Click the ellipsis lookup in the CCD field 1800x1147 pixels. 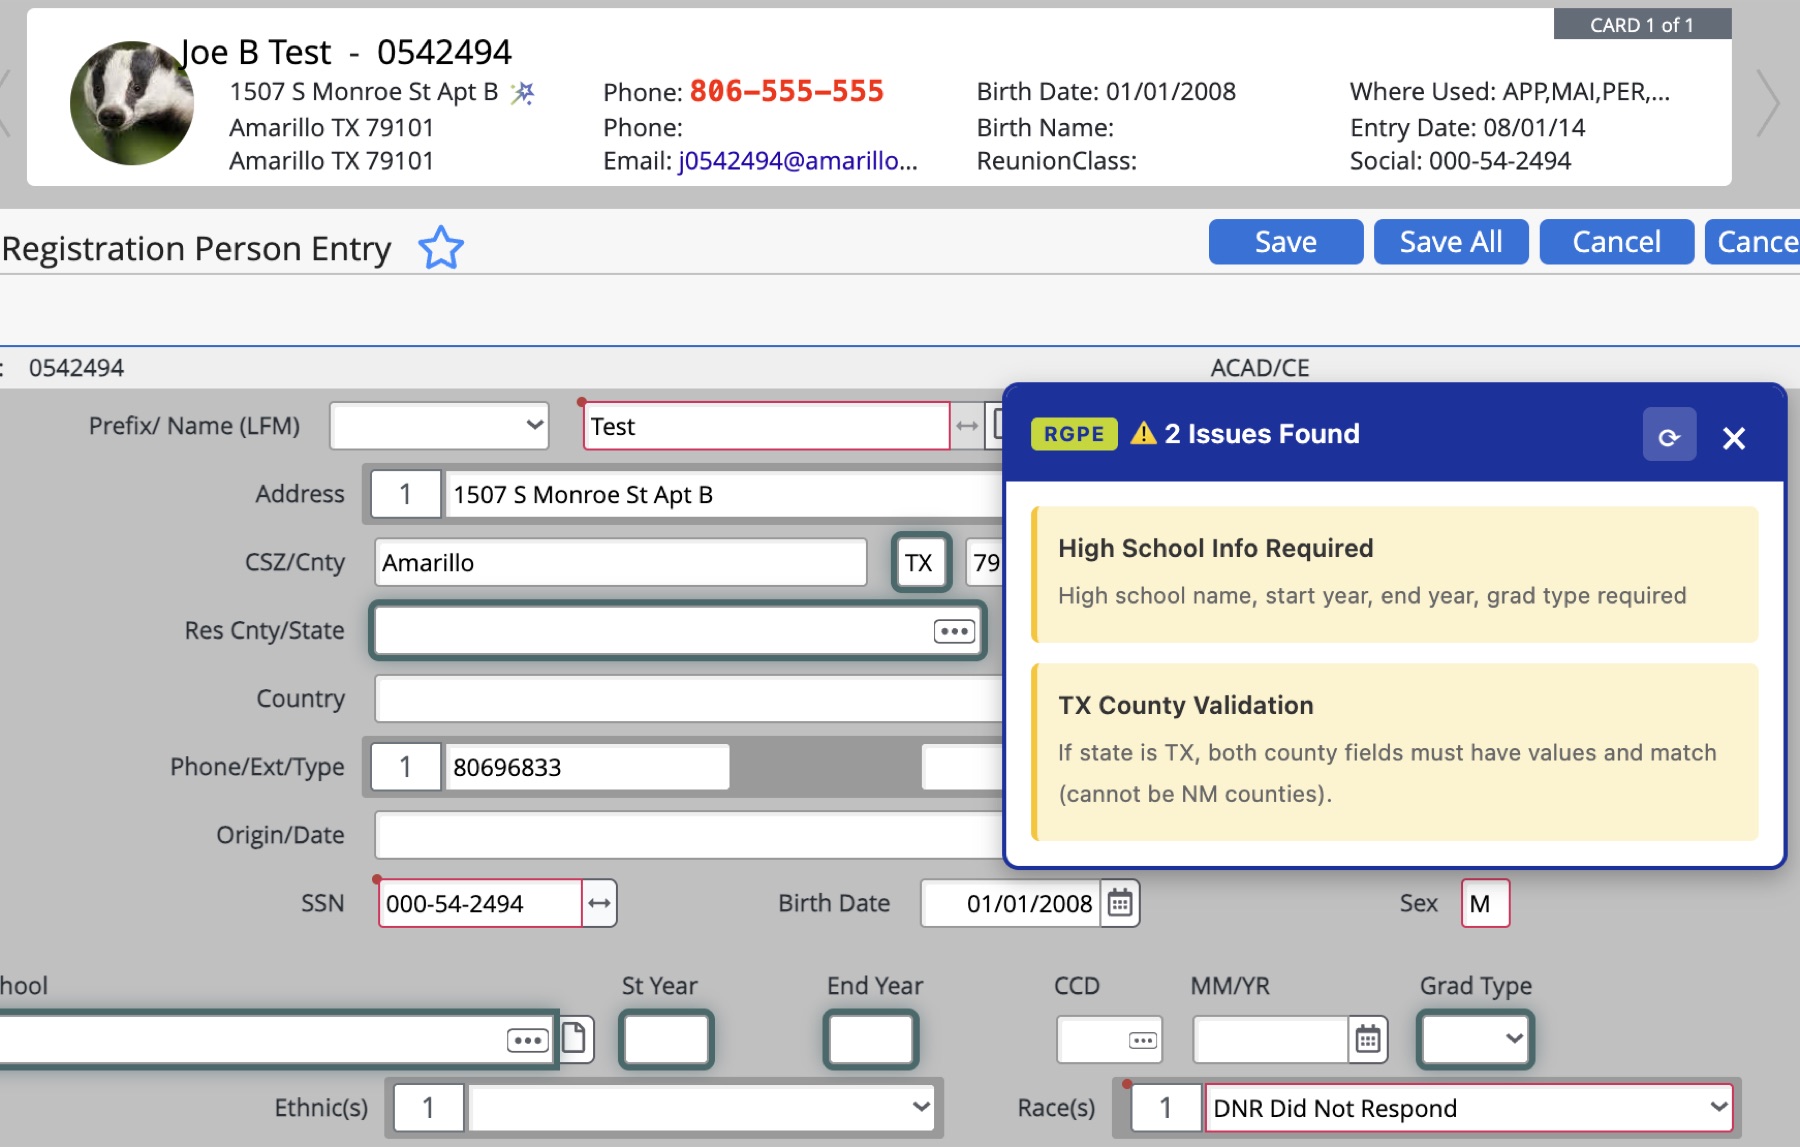1143,1040
